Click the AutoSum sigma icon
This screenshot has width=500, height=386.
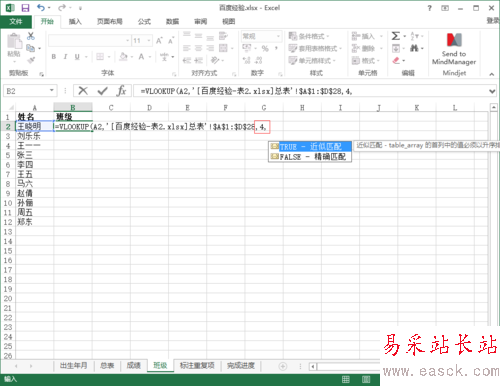click(x=396, y=36)
